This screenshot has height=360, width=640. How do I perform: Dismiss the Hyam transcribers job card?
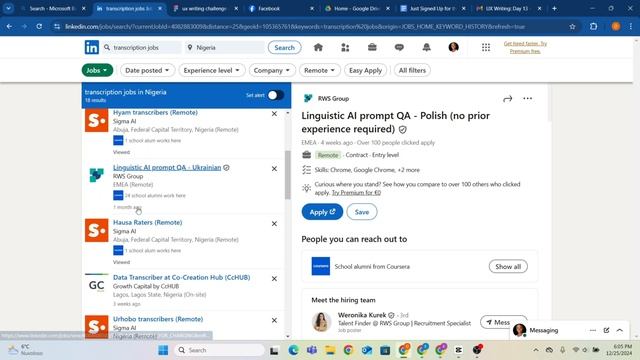(x=274, y=113)
